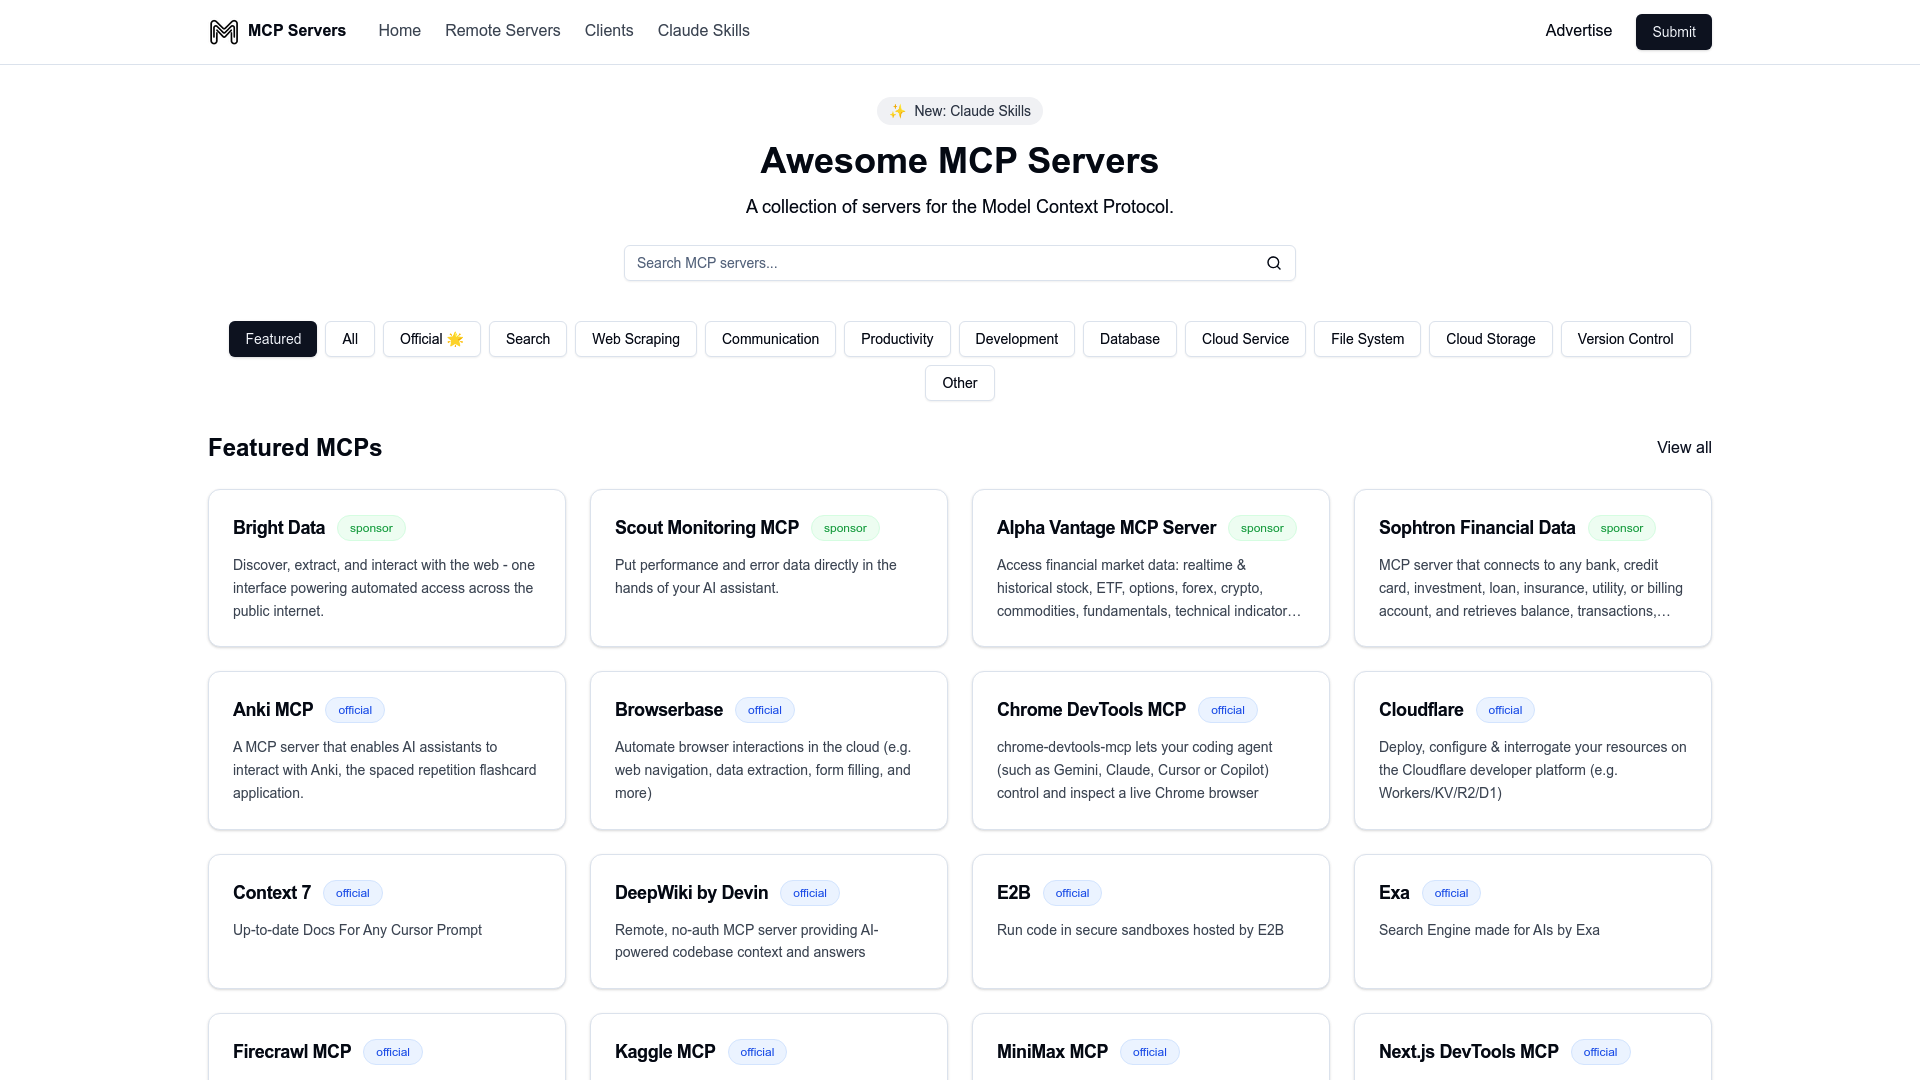Select the Version Control category
1920x1080 pixels.
coord(1625,338)
